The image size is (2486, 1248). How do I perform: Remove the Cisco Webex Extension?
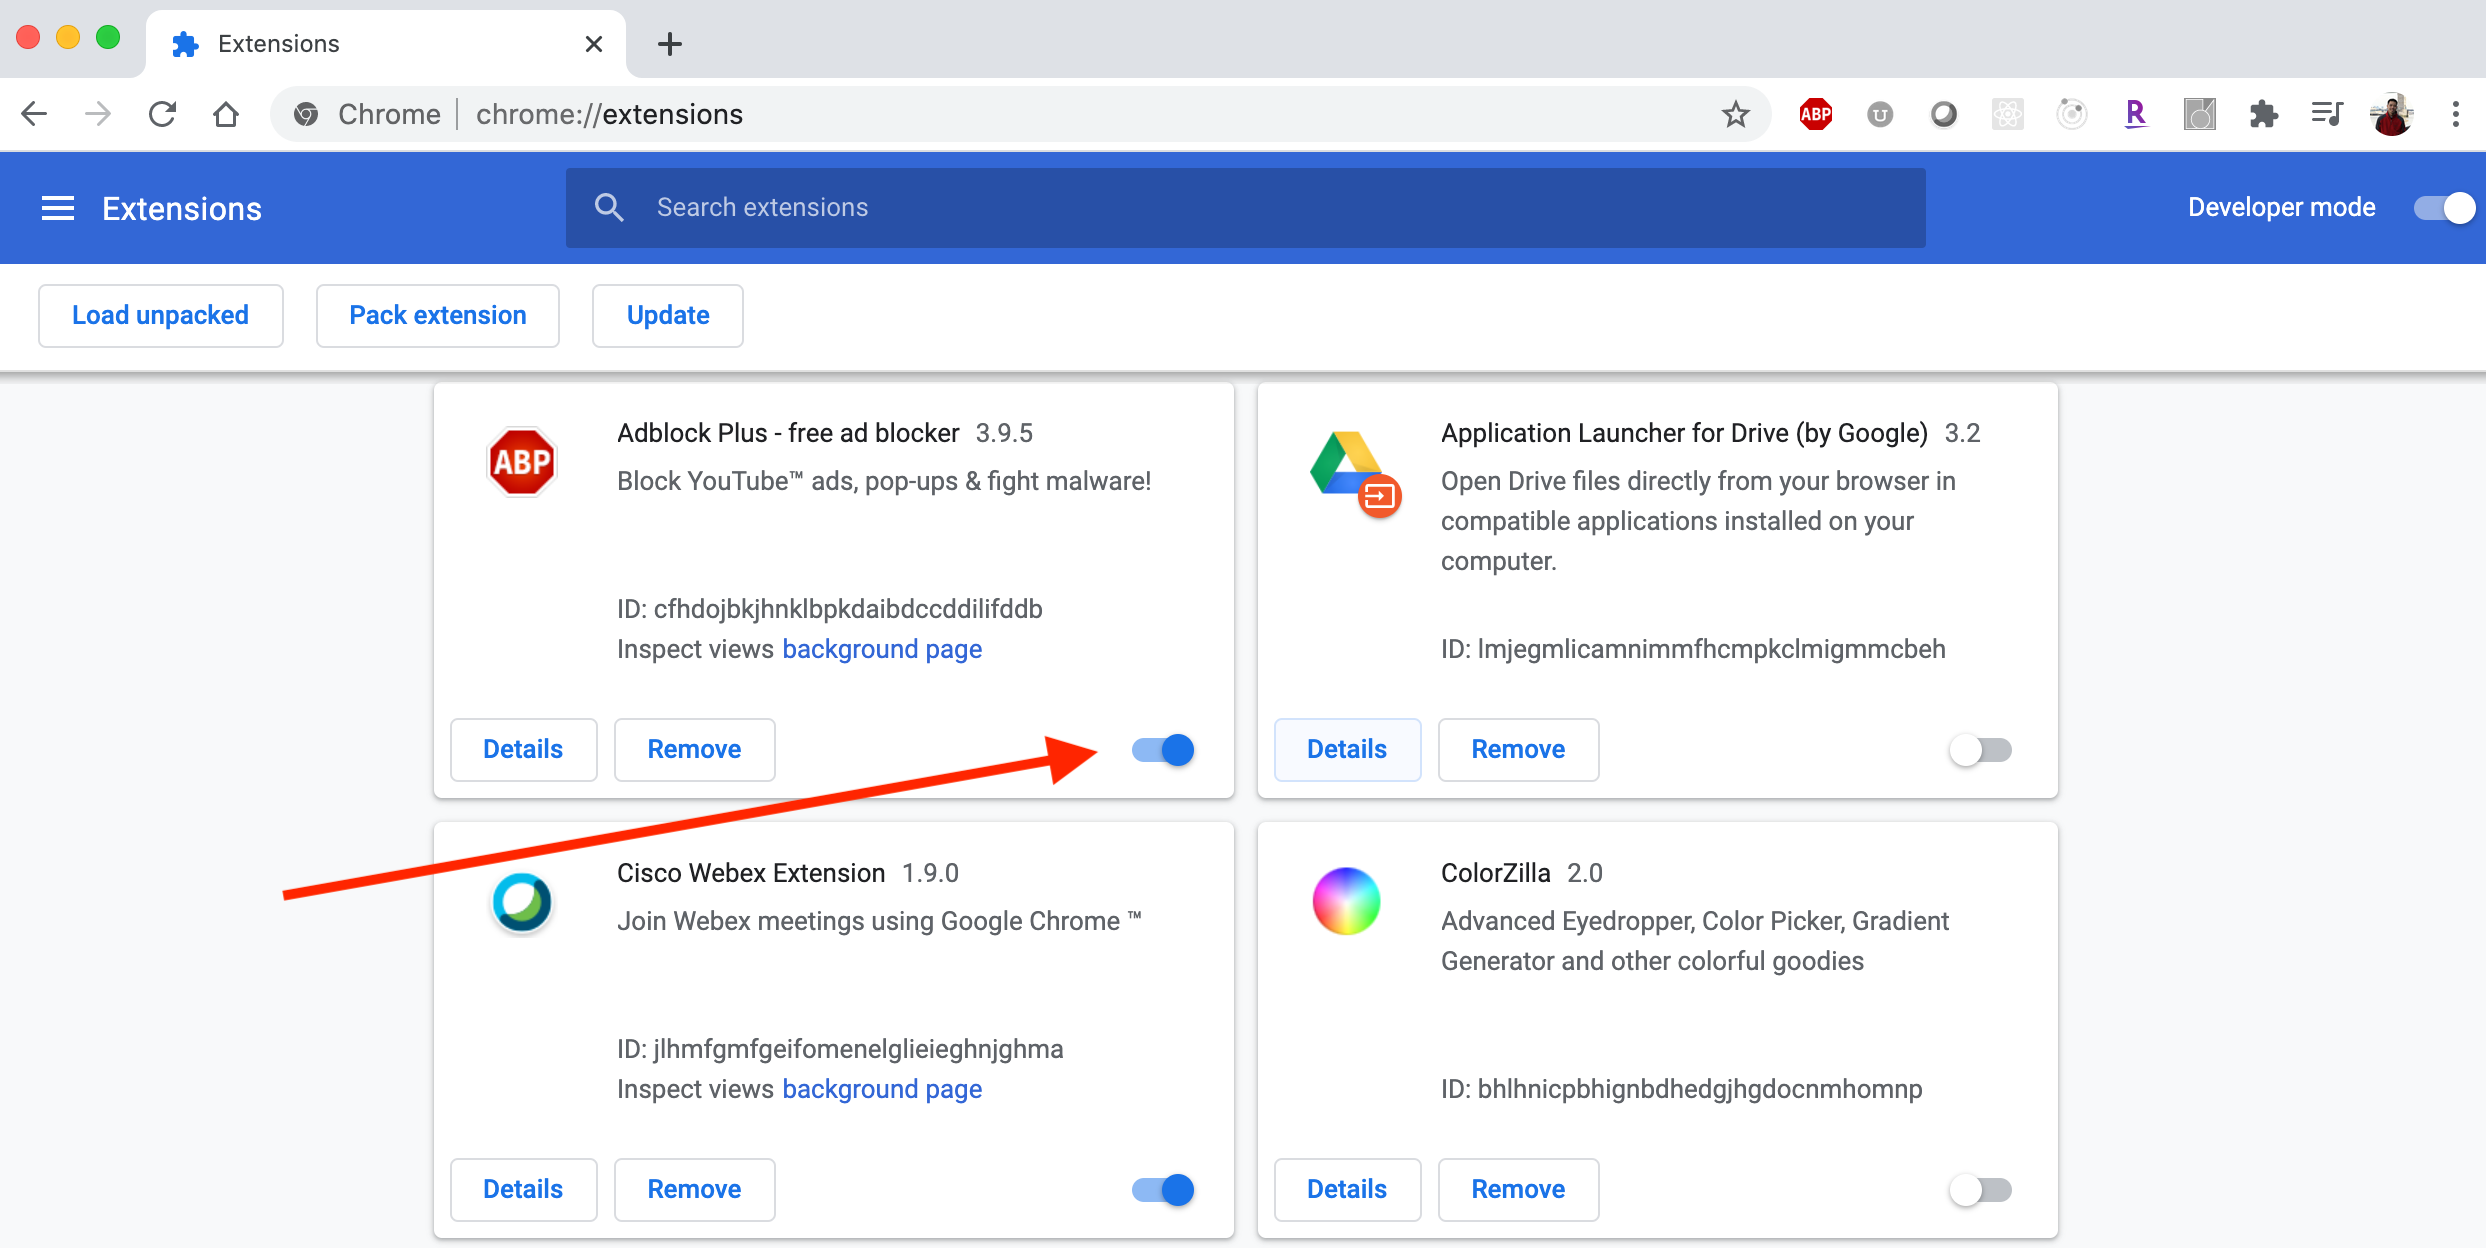[x=694, y=1189]
